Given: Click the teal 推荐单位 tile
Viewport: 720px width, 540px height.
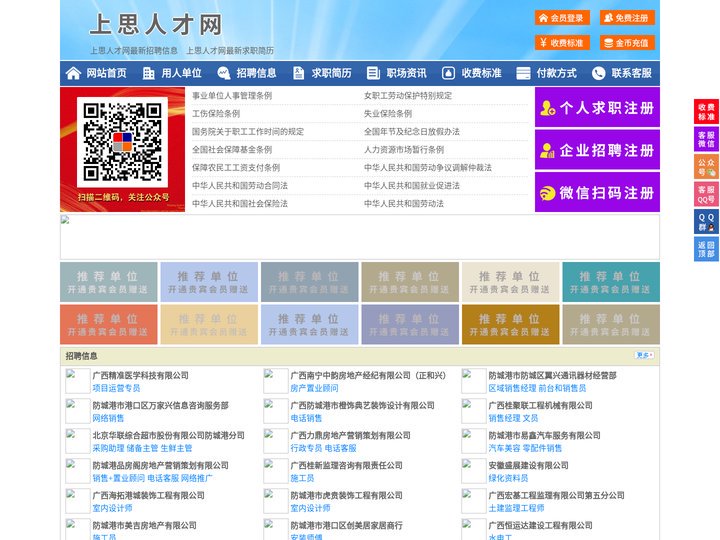Looking at the screenshot, I should pyautogui.click(x=611, y=282).
